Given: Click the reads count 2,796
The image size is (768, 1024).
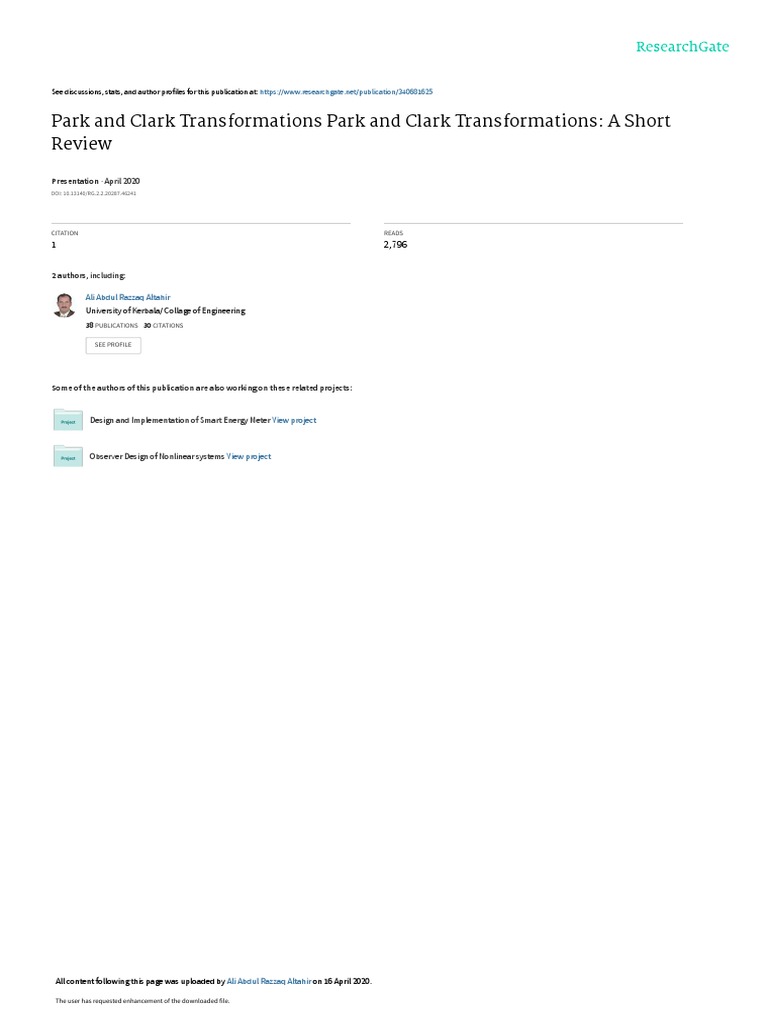Looking at the screenshot, I should point(395,244).
